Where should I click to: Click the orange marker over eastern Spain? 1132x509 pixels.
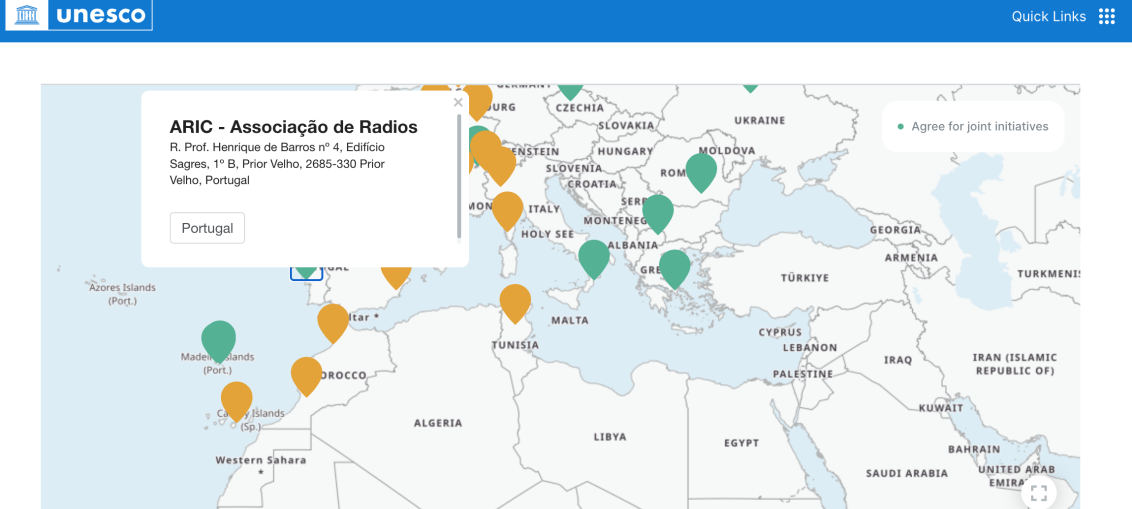coord(396,273)
